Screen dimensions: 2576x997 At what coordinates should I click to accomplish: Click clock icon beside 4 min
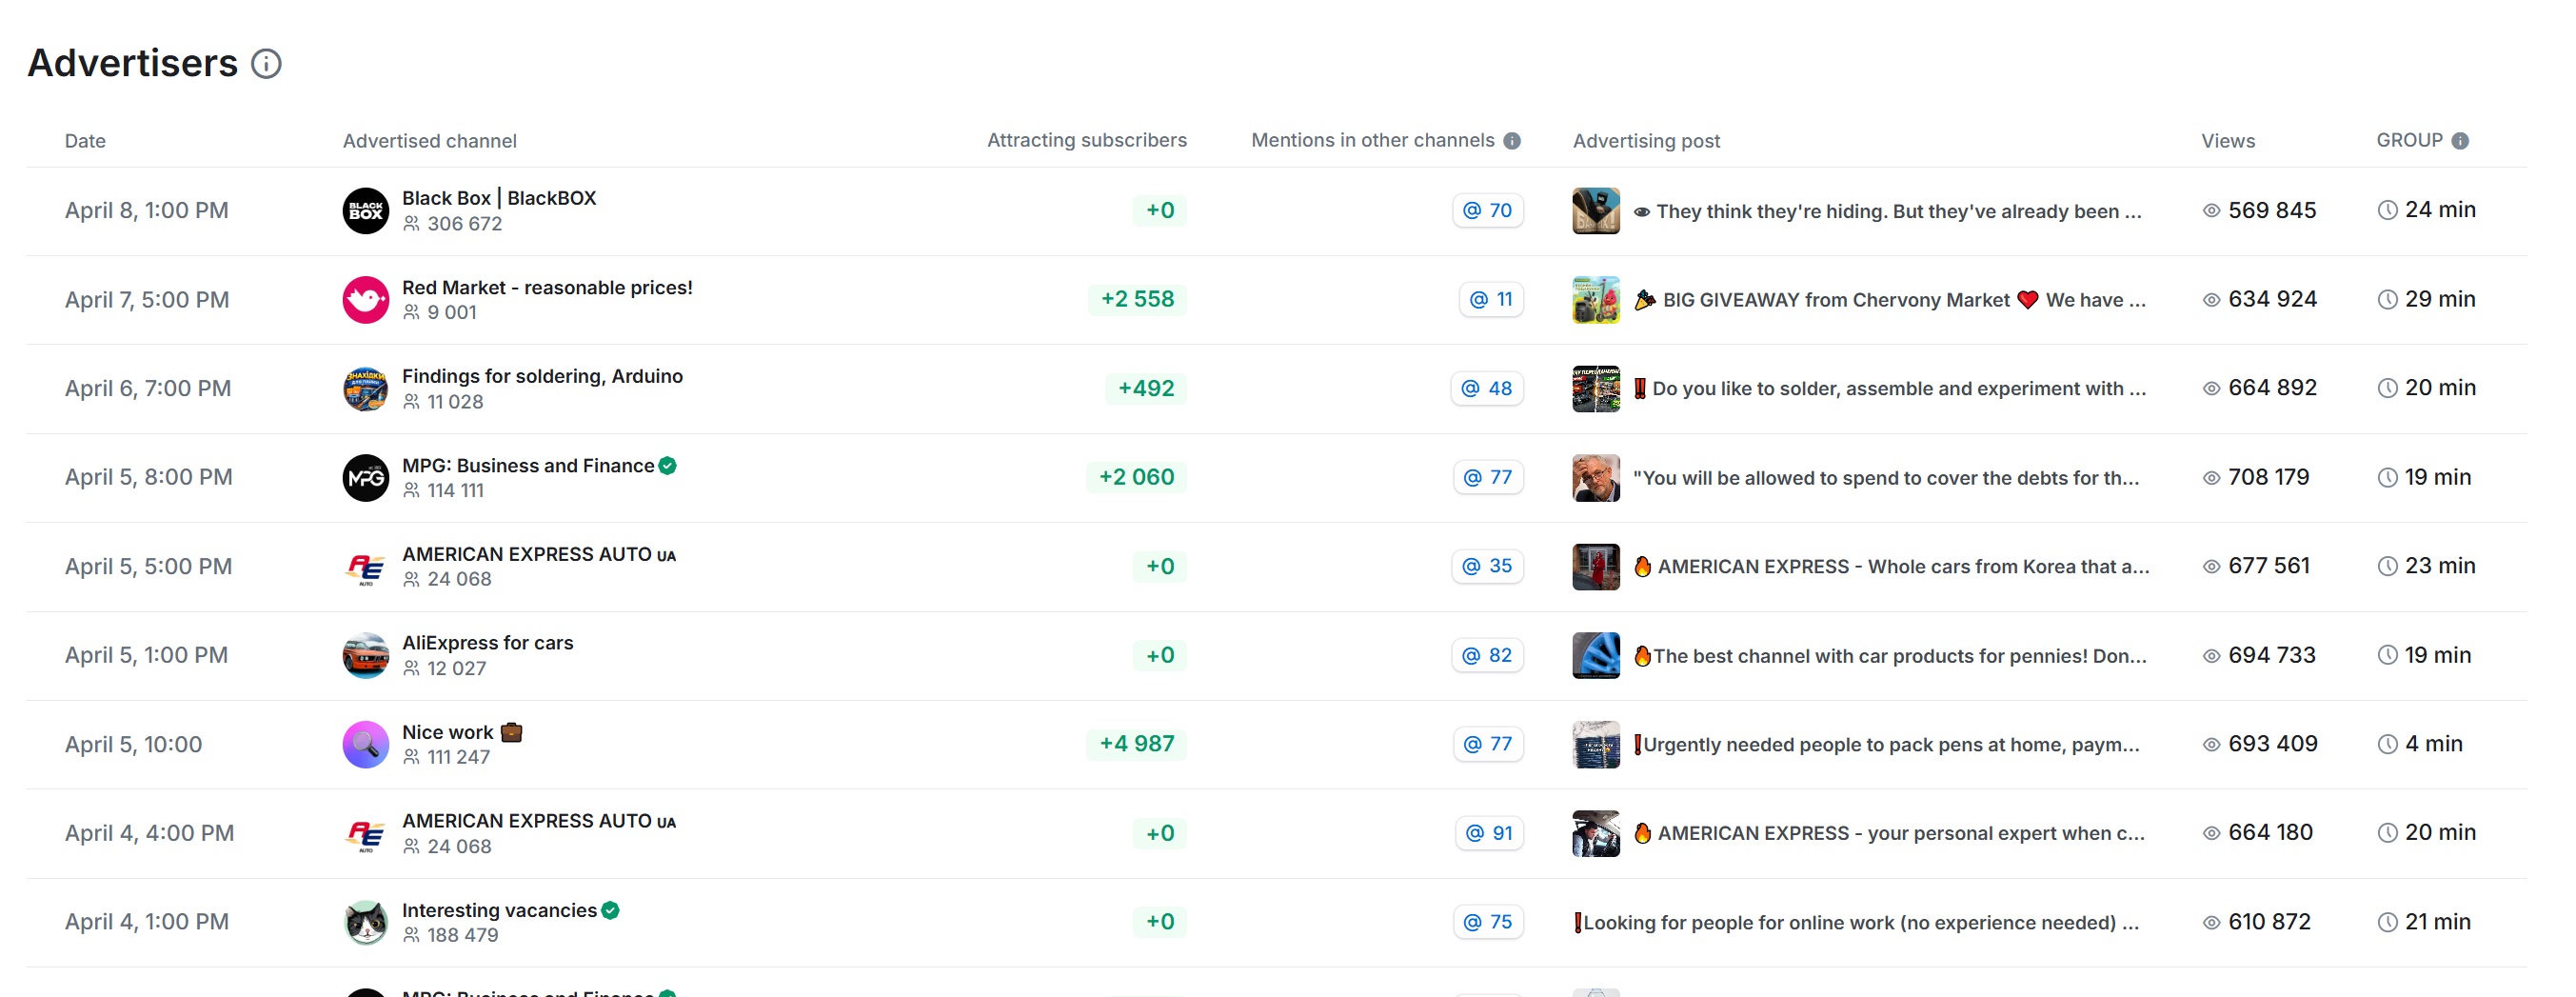(2387, 744)
